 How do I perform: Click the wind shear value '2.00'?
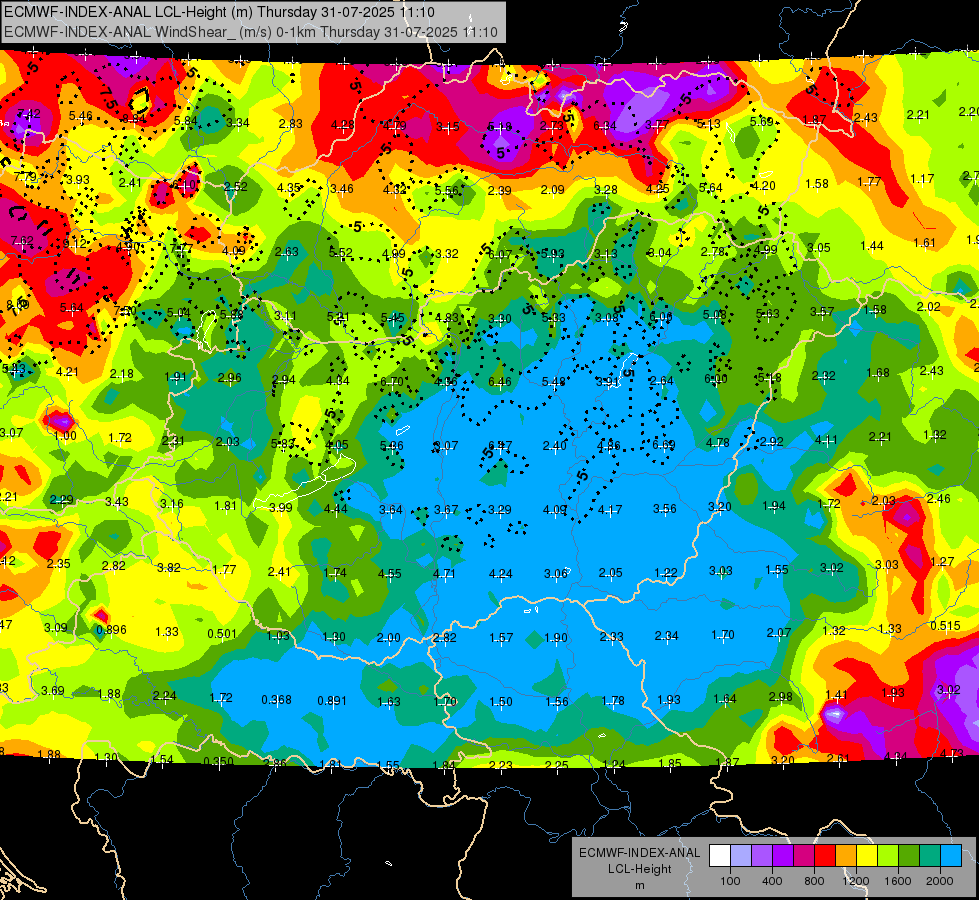point(388,638)
